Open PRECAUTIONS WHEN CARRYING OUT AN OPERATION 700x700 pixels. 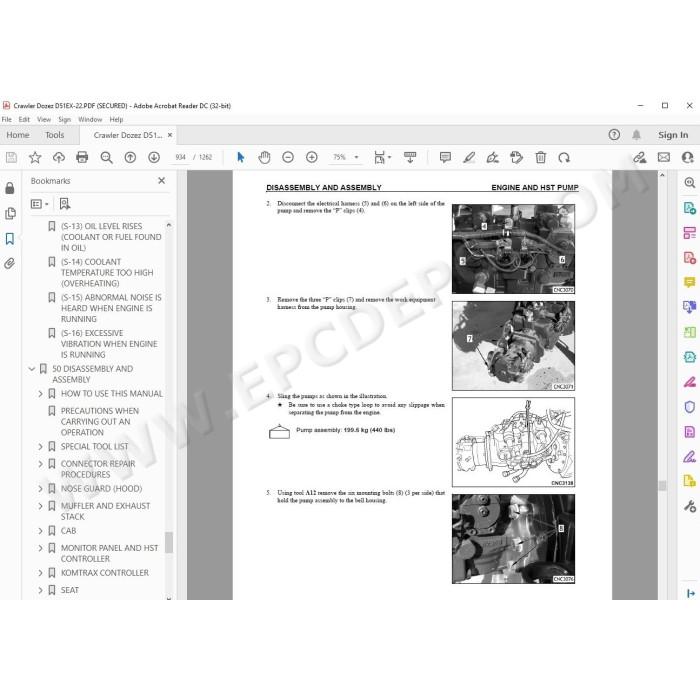tap(100, 422)
